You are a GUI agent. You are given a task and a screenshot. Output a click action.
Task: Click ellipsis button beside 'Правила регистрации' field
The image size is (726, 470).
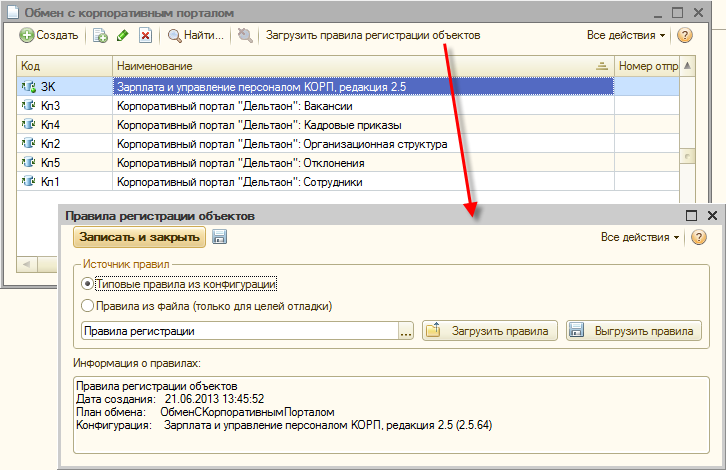pyautogui.click(x=406, y=331)
